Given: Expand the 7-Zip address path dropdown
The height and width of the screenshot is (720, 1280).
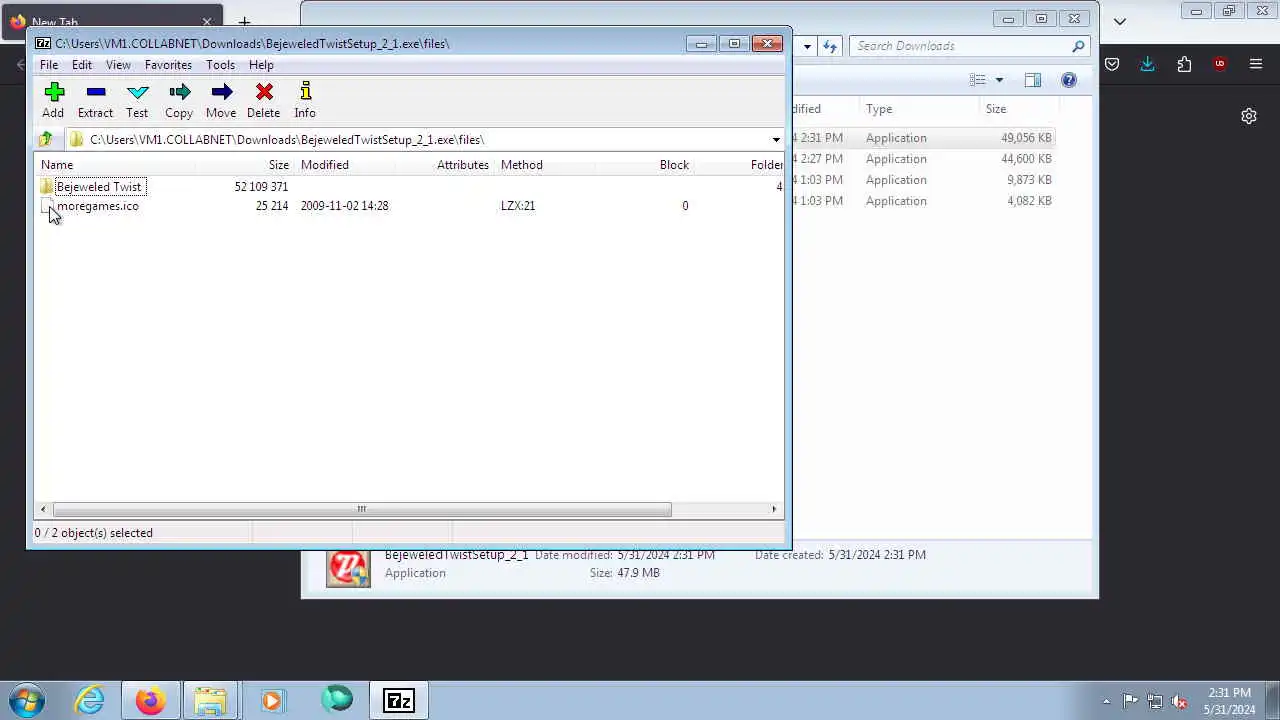Looking at the screenshot, I should [776, 140].
